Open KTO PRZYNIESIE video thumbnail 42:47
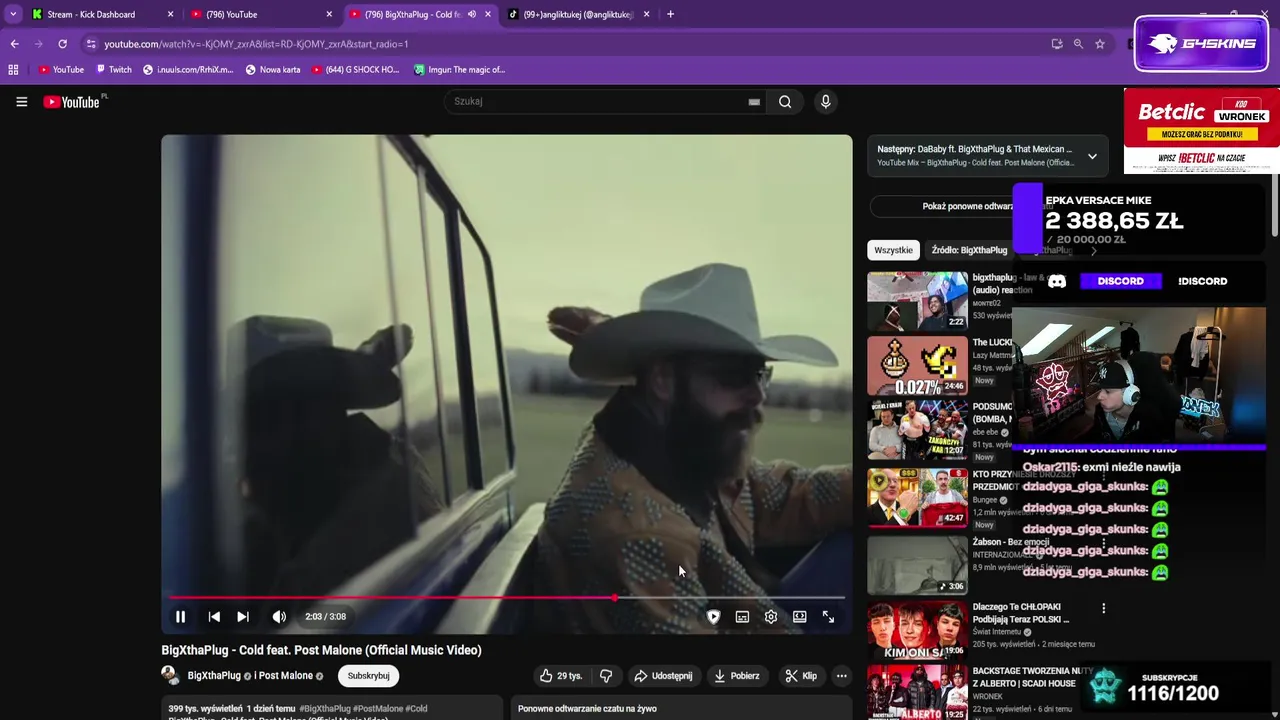The height and width of the screenshot is (720, 1280). 917,497
